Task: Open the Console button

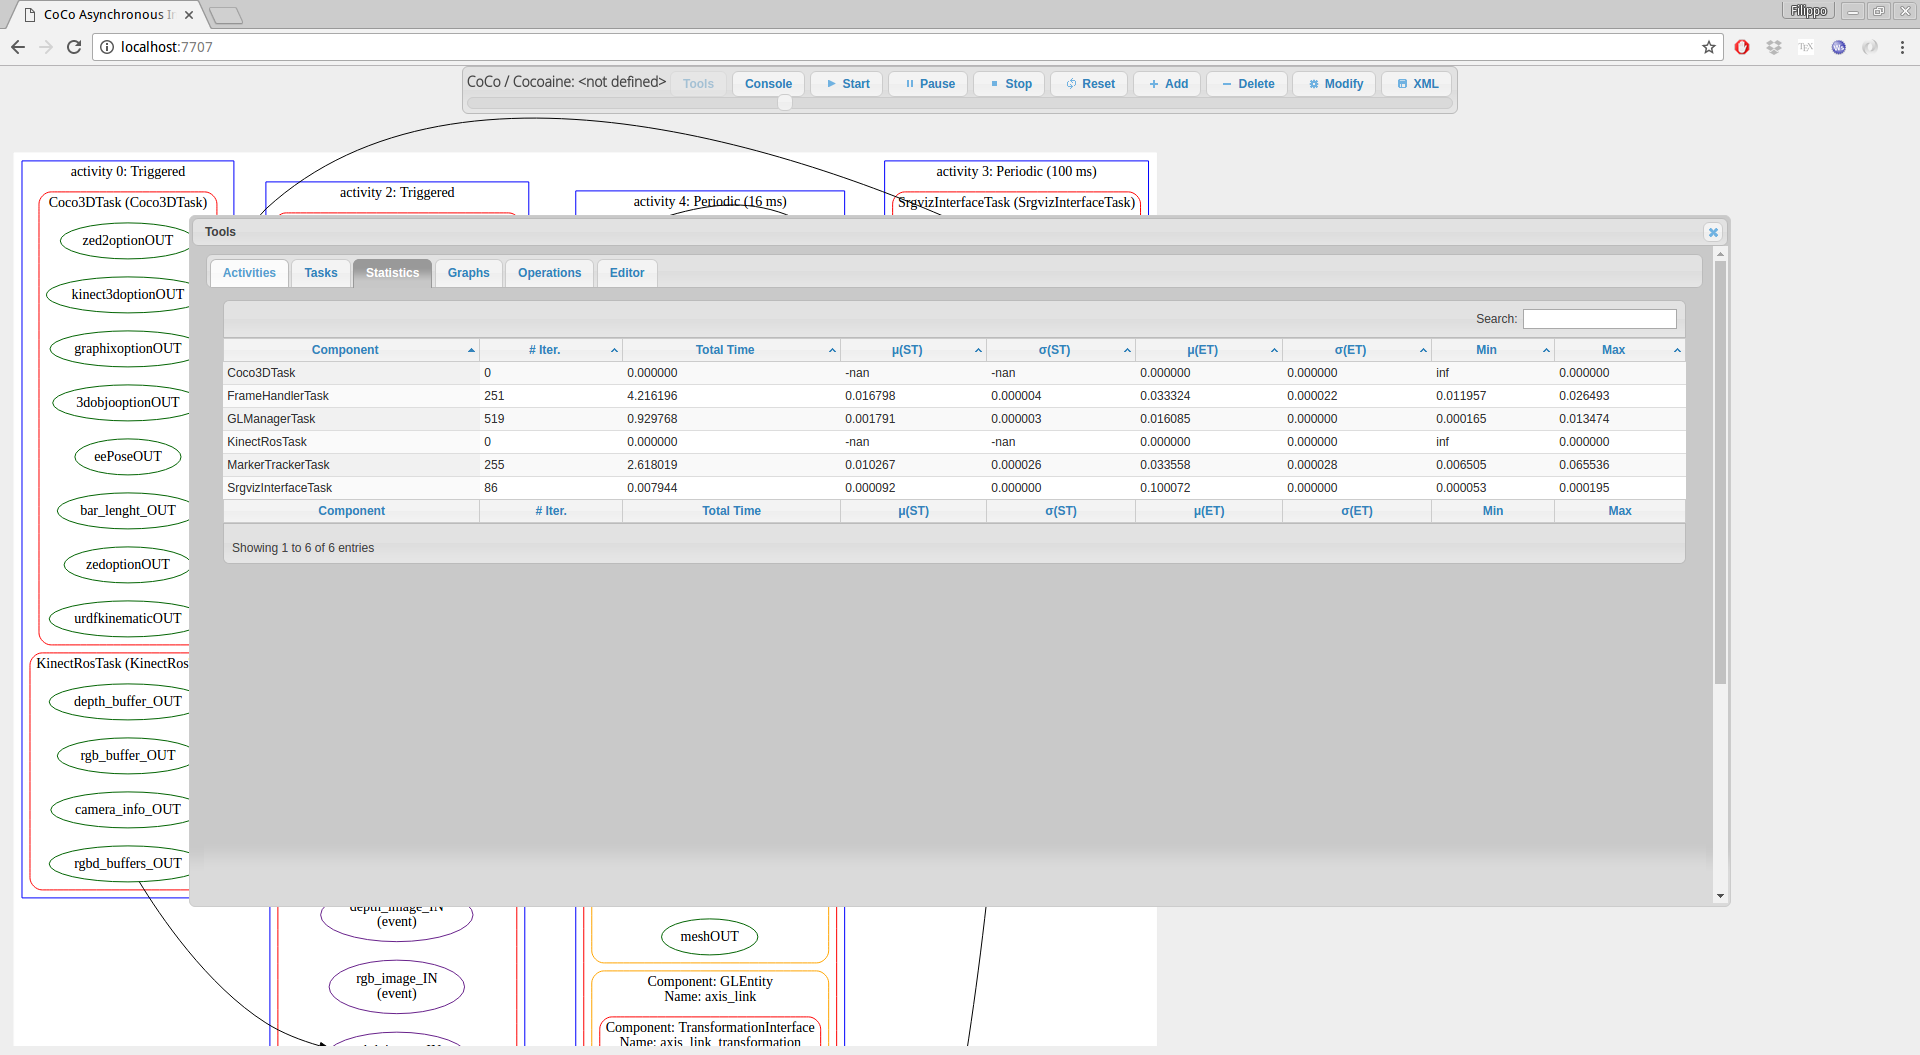Action: tap(768, 84)
